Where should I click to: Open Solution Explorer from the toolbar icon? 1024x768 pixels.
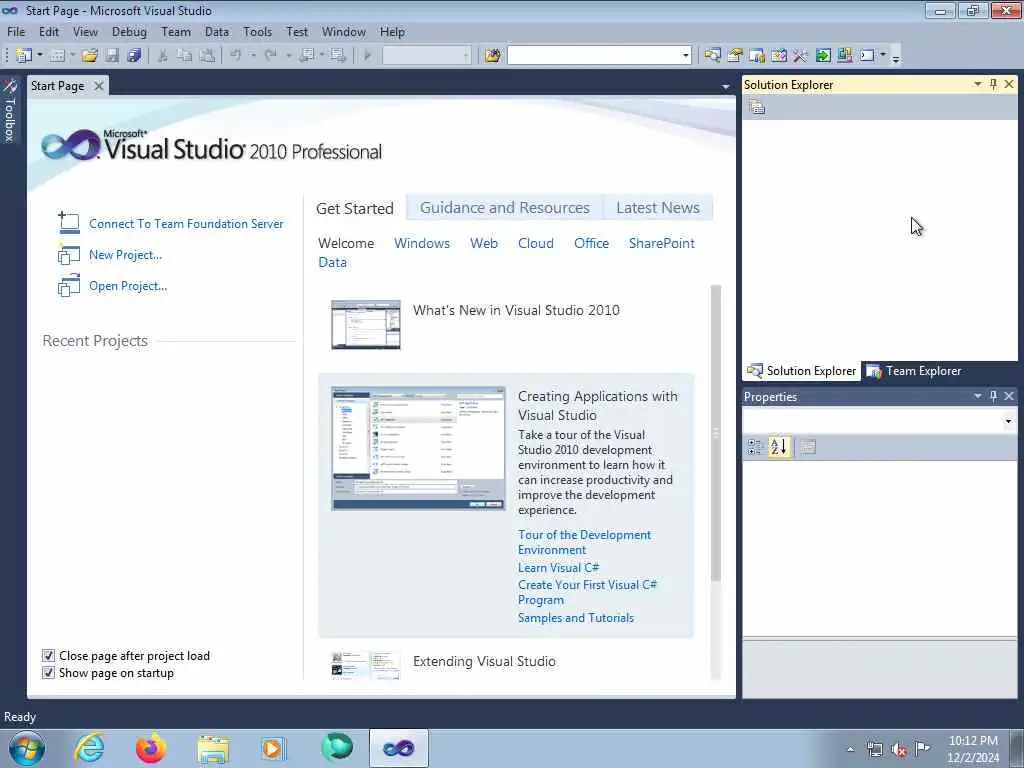pos(712,56)
